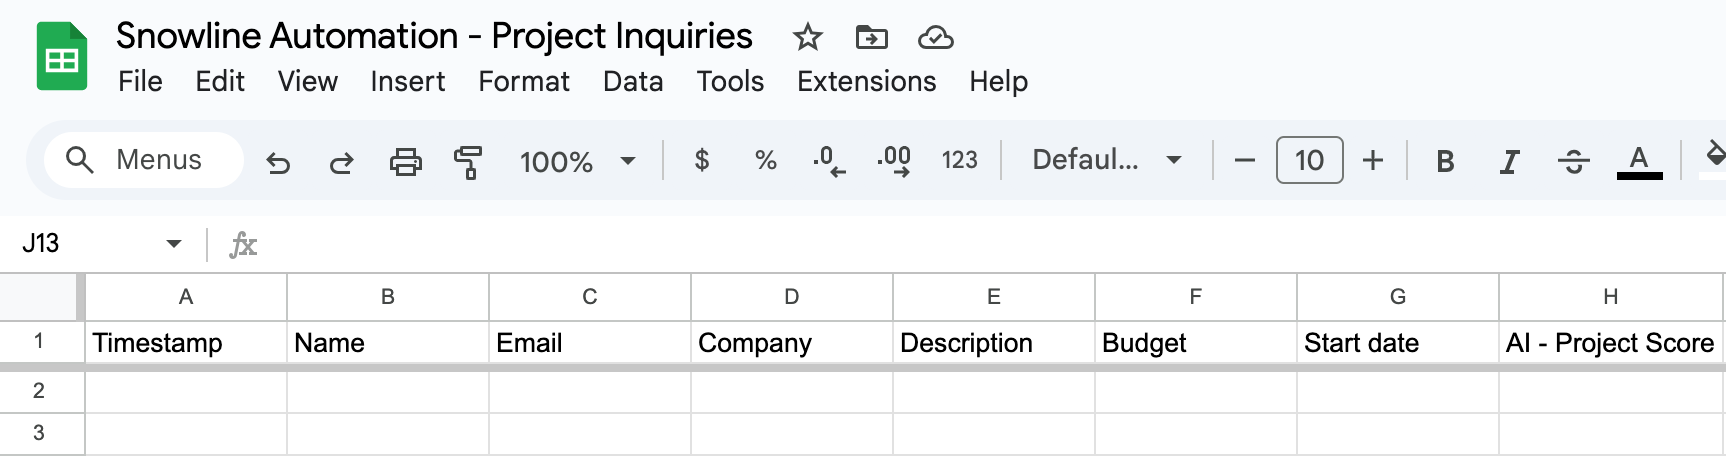Select column B header

pyautogui.click(x=388, y=297)
